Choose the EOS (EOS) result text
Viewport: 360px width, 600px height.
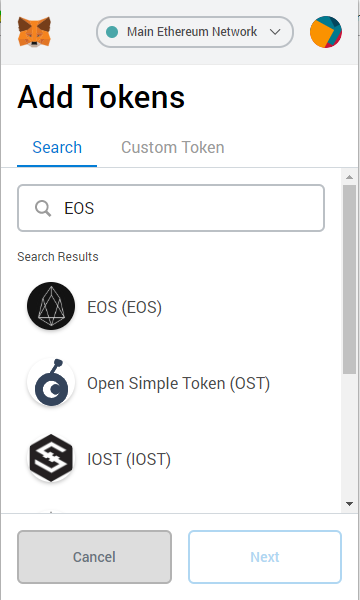pyautogui.click(x=124, y=307)
